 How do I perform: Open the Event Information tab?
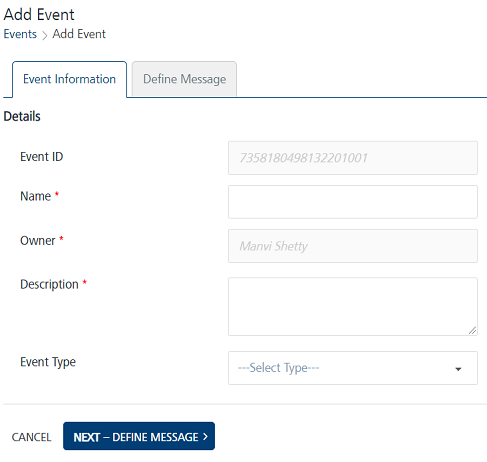pos(69,79)
